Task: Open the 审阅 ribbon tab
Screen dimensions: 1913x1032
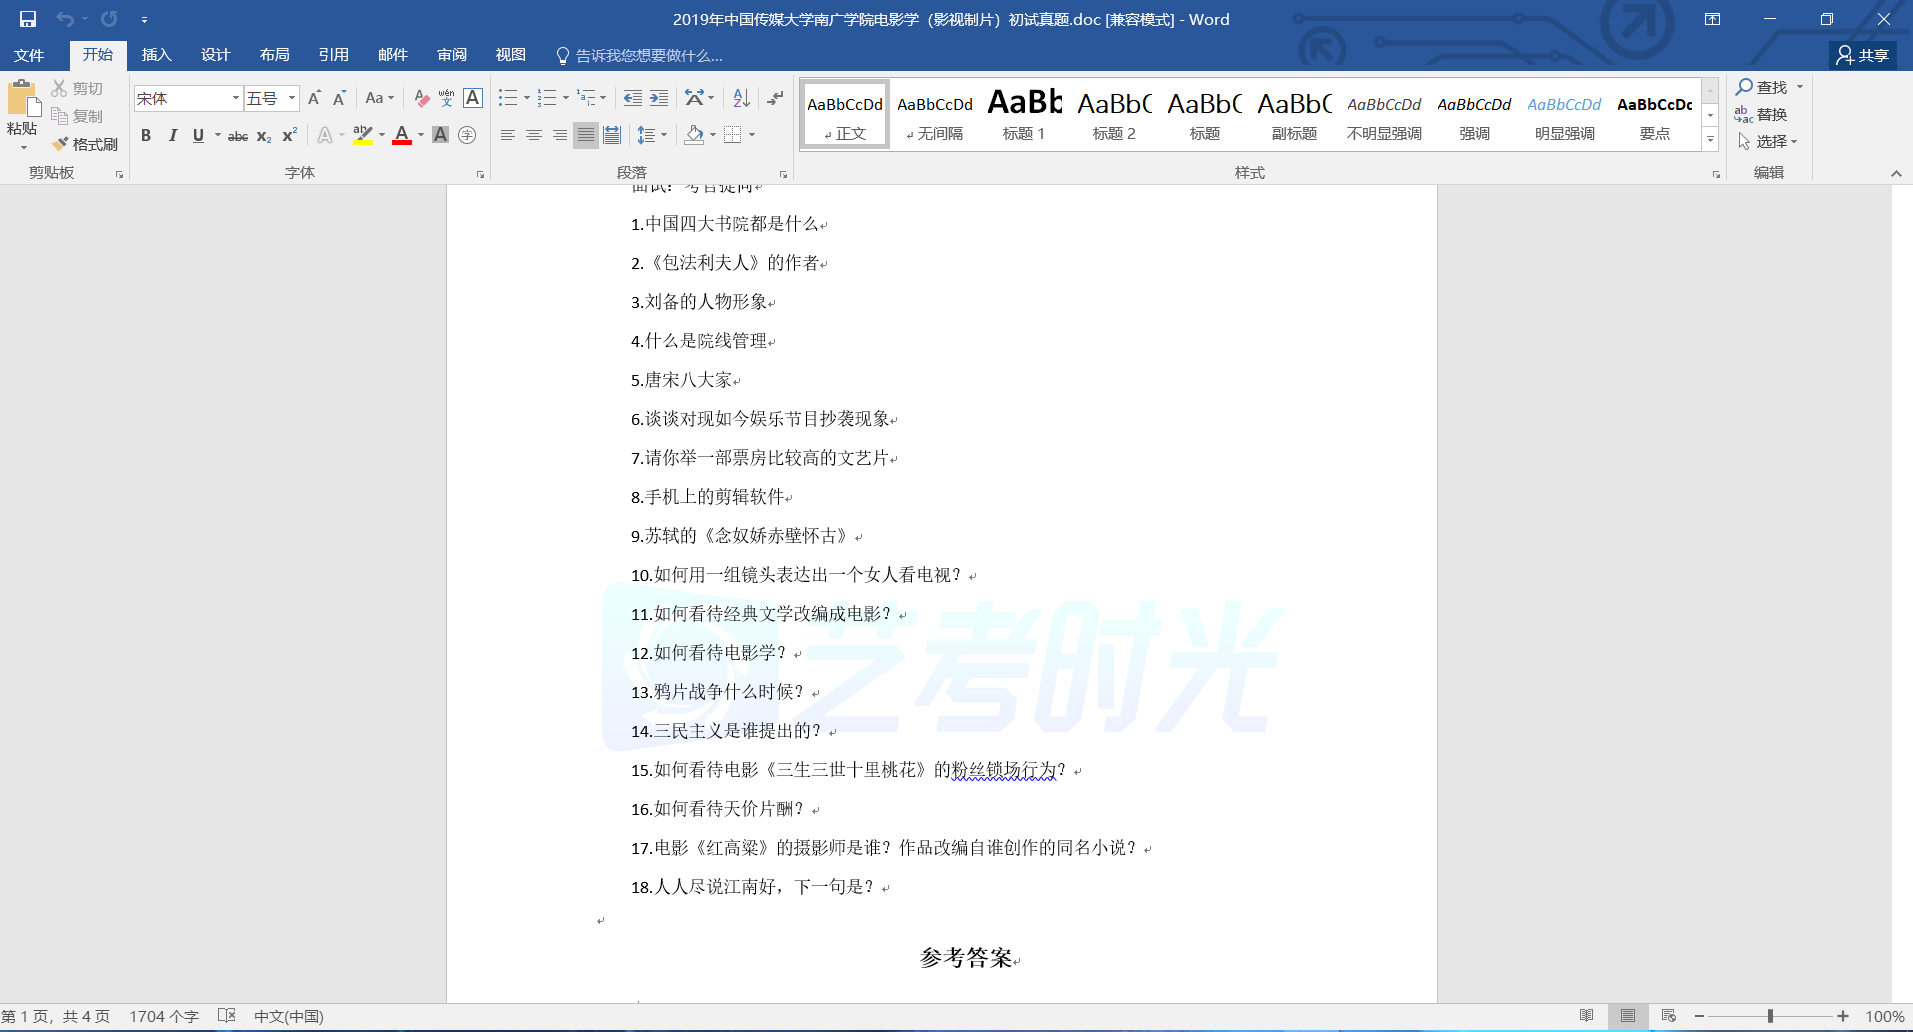Action: coord(452,55)
